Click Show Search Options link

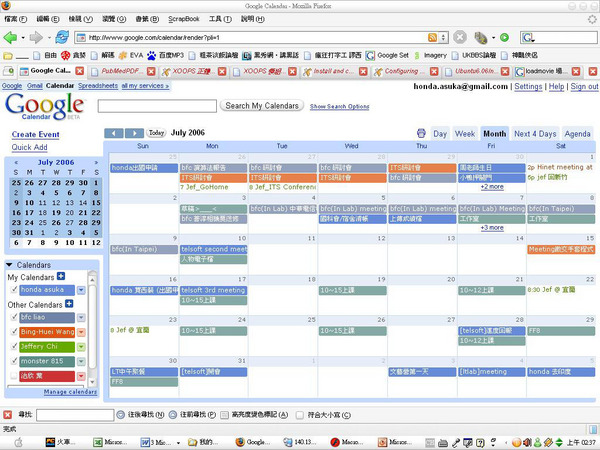339,106
